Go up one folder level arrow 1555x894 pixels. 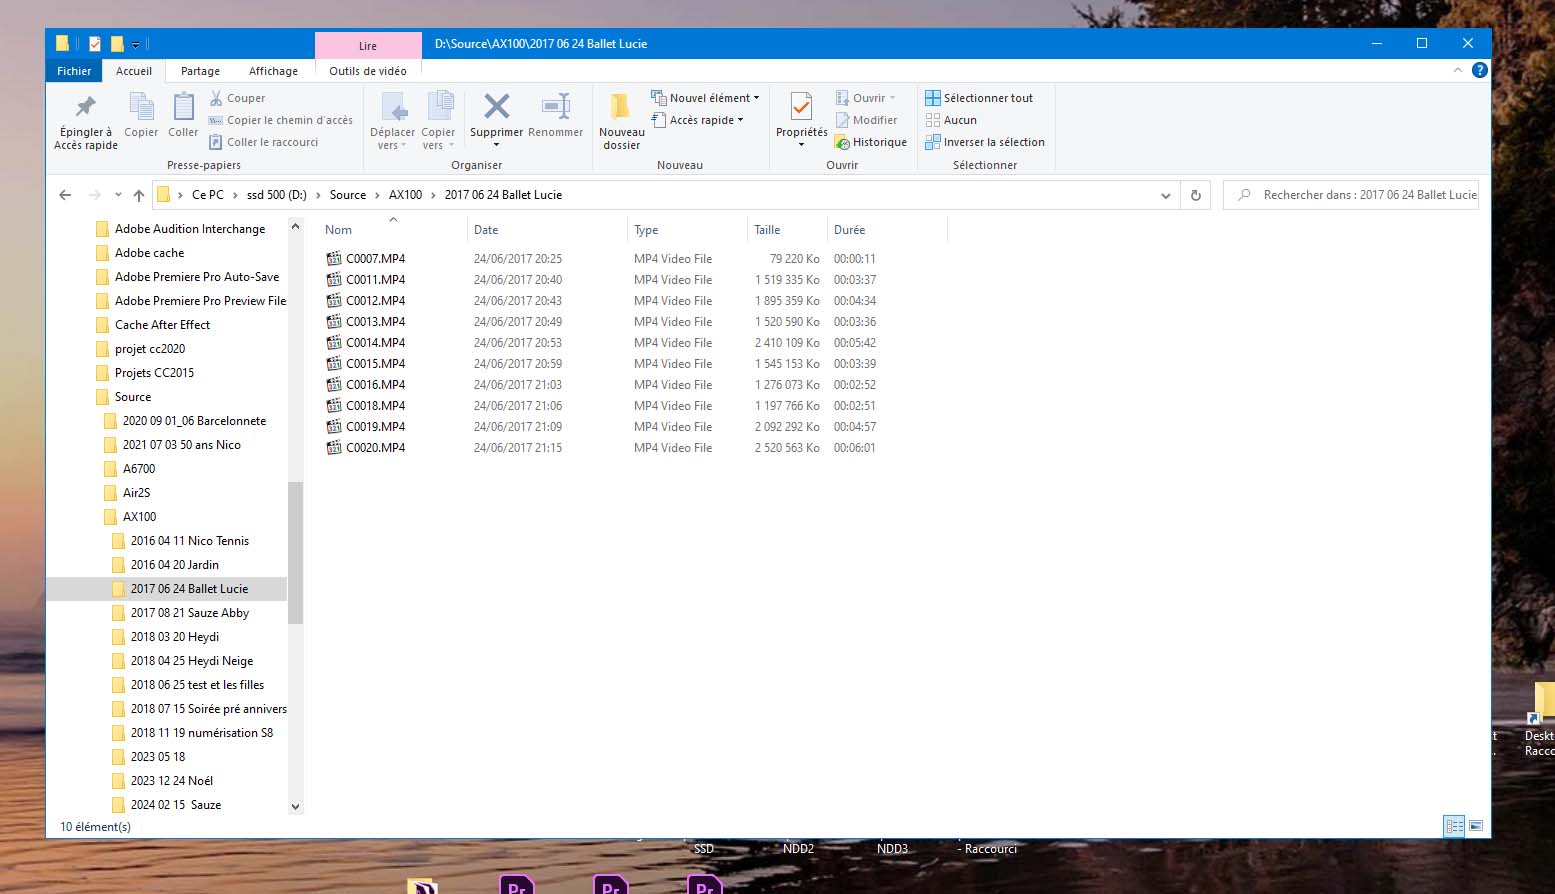138,195
